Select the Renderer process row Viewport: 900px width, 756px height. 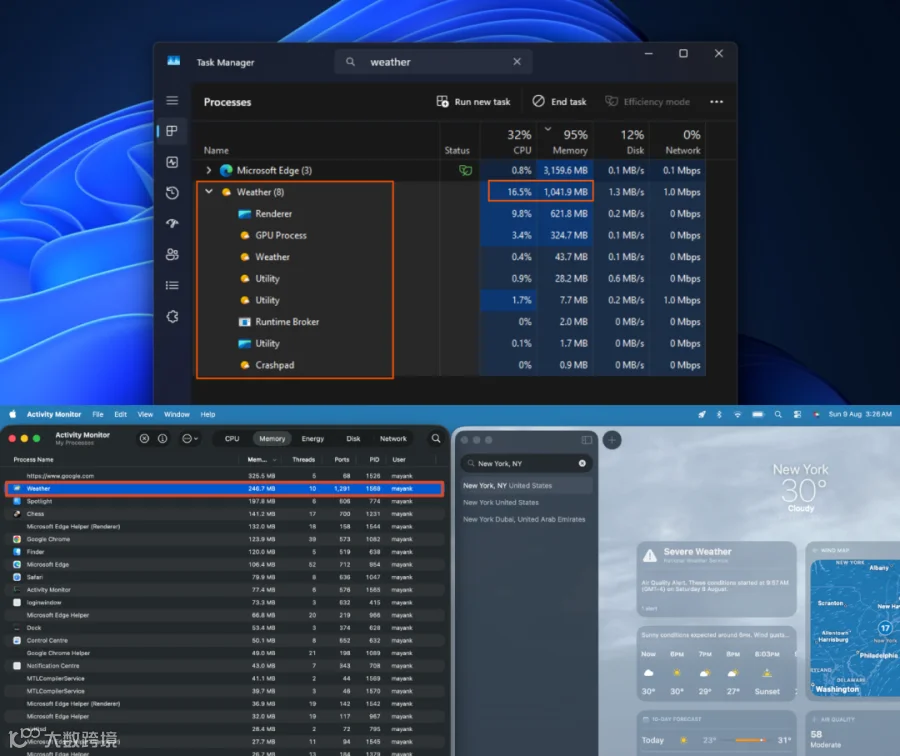tap(451, 214)
